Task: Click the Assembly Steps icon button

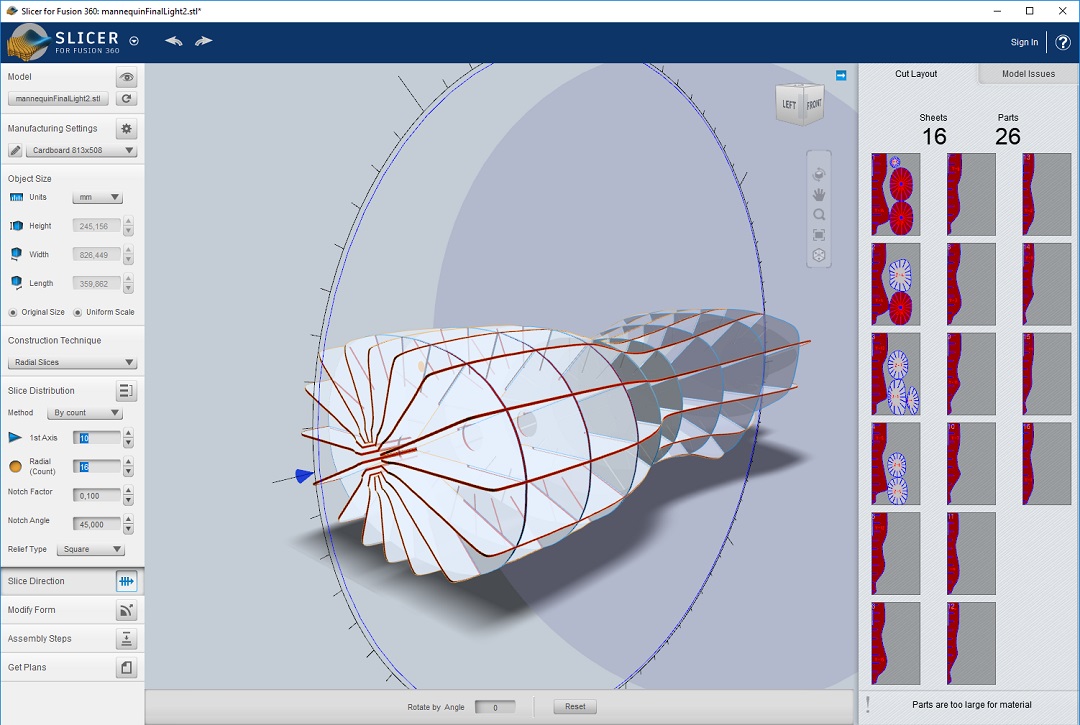Action: (126, 639)
